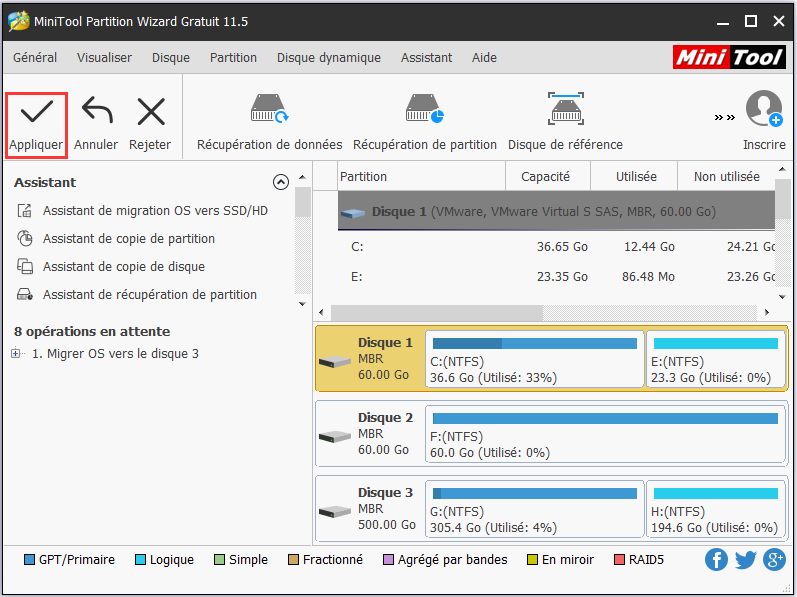Select E:(NTFS) block on Disque 1
This screenshot has height=597, width=797.
(716, 359)
